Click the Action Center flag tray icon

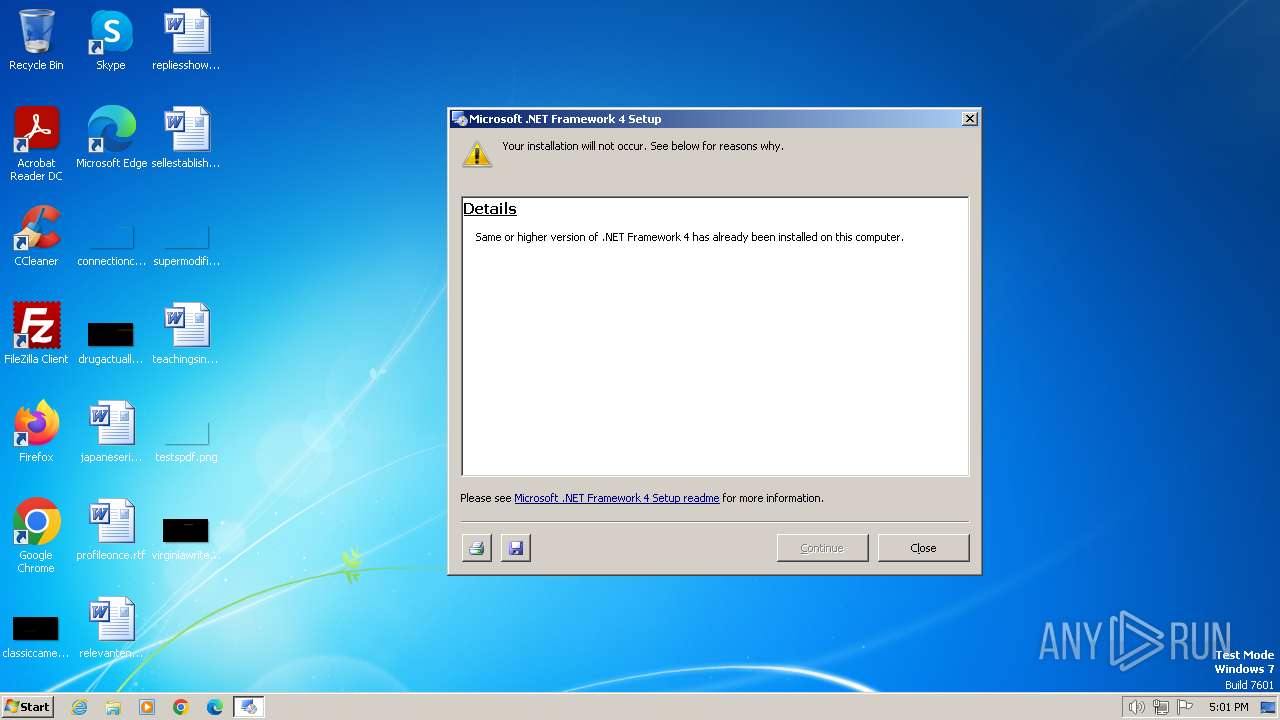[x=1185, y=707]
